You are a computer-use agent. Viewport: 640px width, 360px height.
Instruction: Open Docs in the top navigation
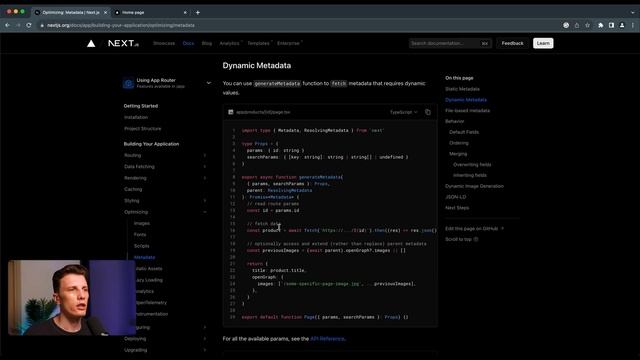click(188, 43)
